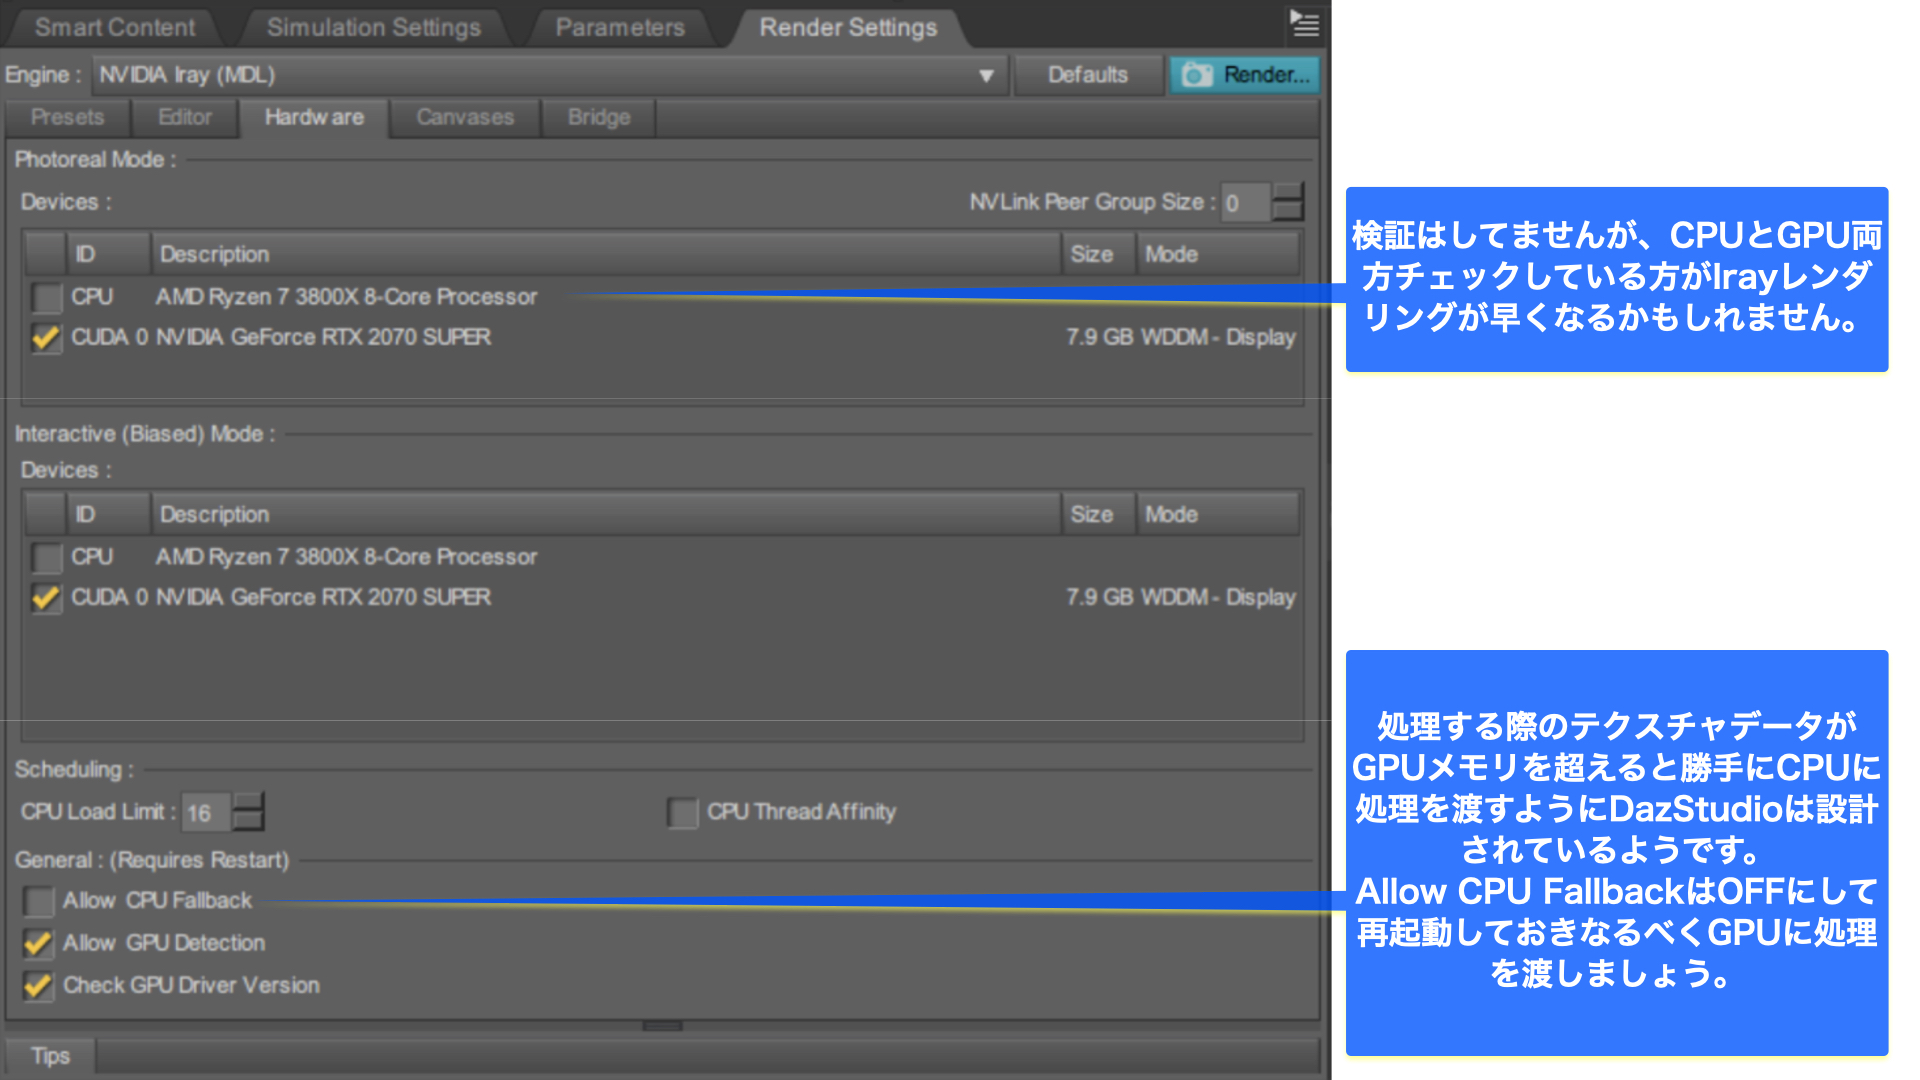Click the Render camera button
Image resolution: width=1920 pixels, height=1080 pixels.
[1245, 75]
